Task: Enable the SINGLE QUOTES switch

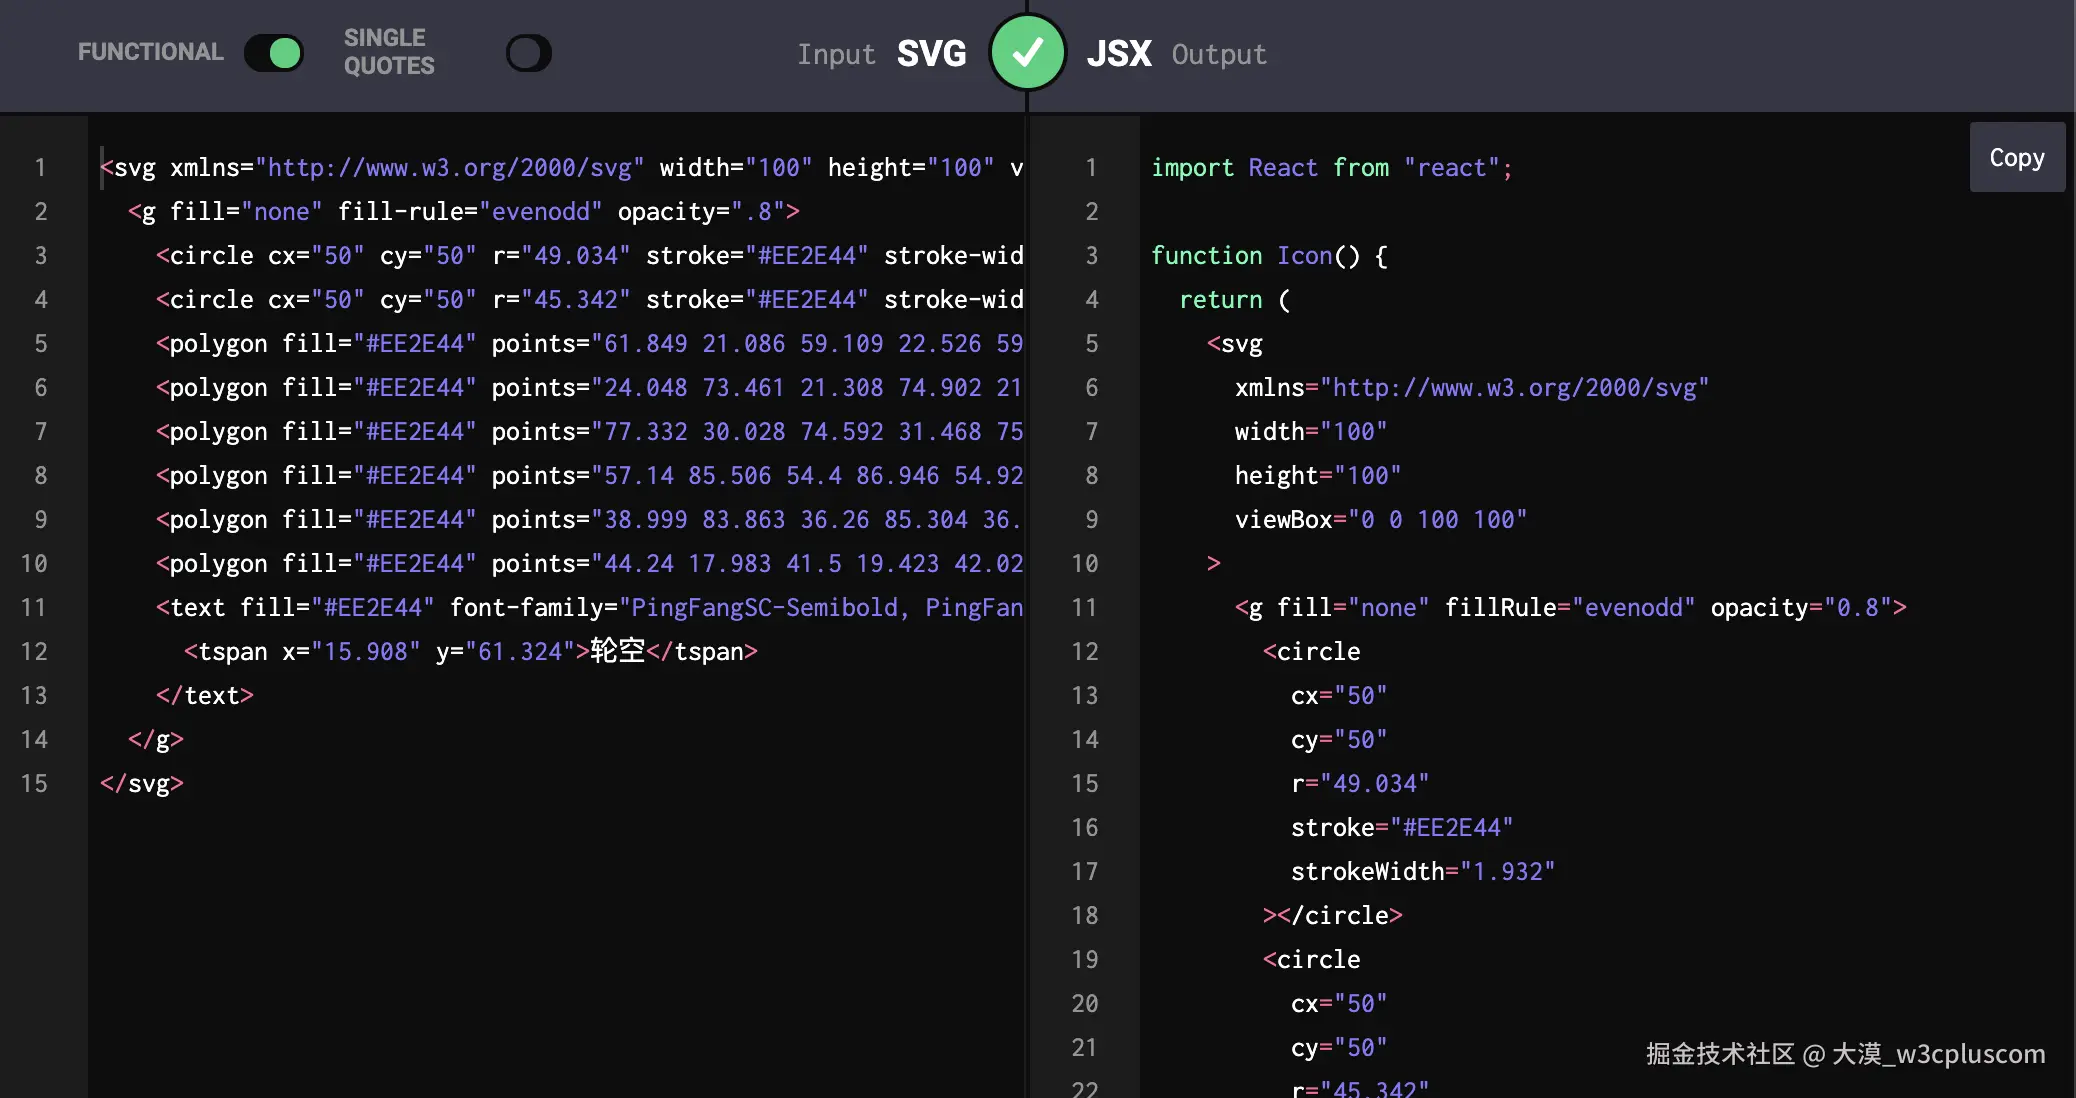Action: pyautogui.click(x=528, y=53)
